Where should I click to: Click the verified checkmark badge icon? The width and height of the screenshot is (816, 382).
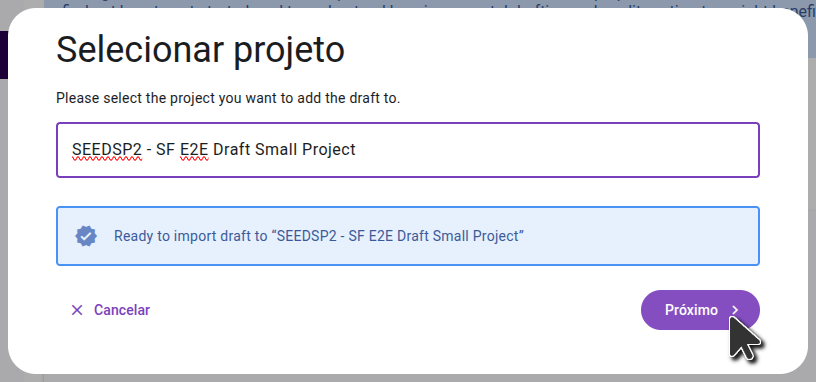point(86,236)
